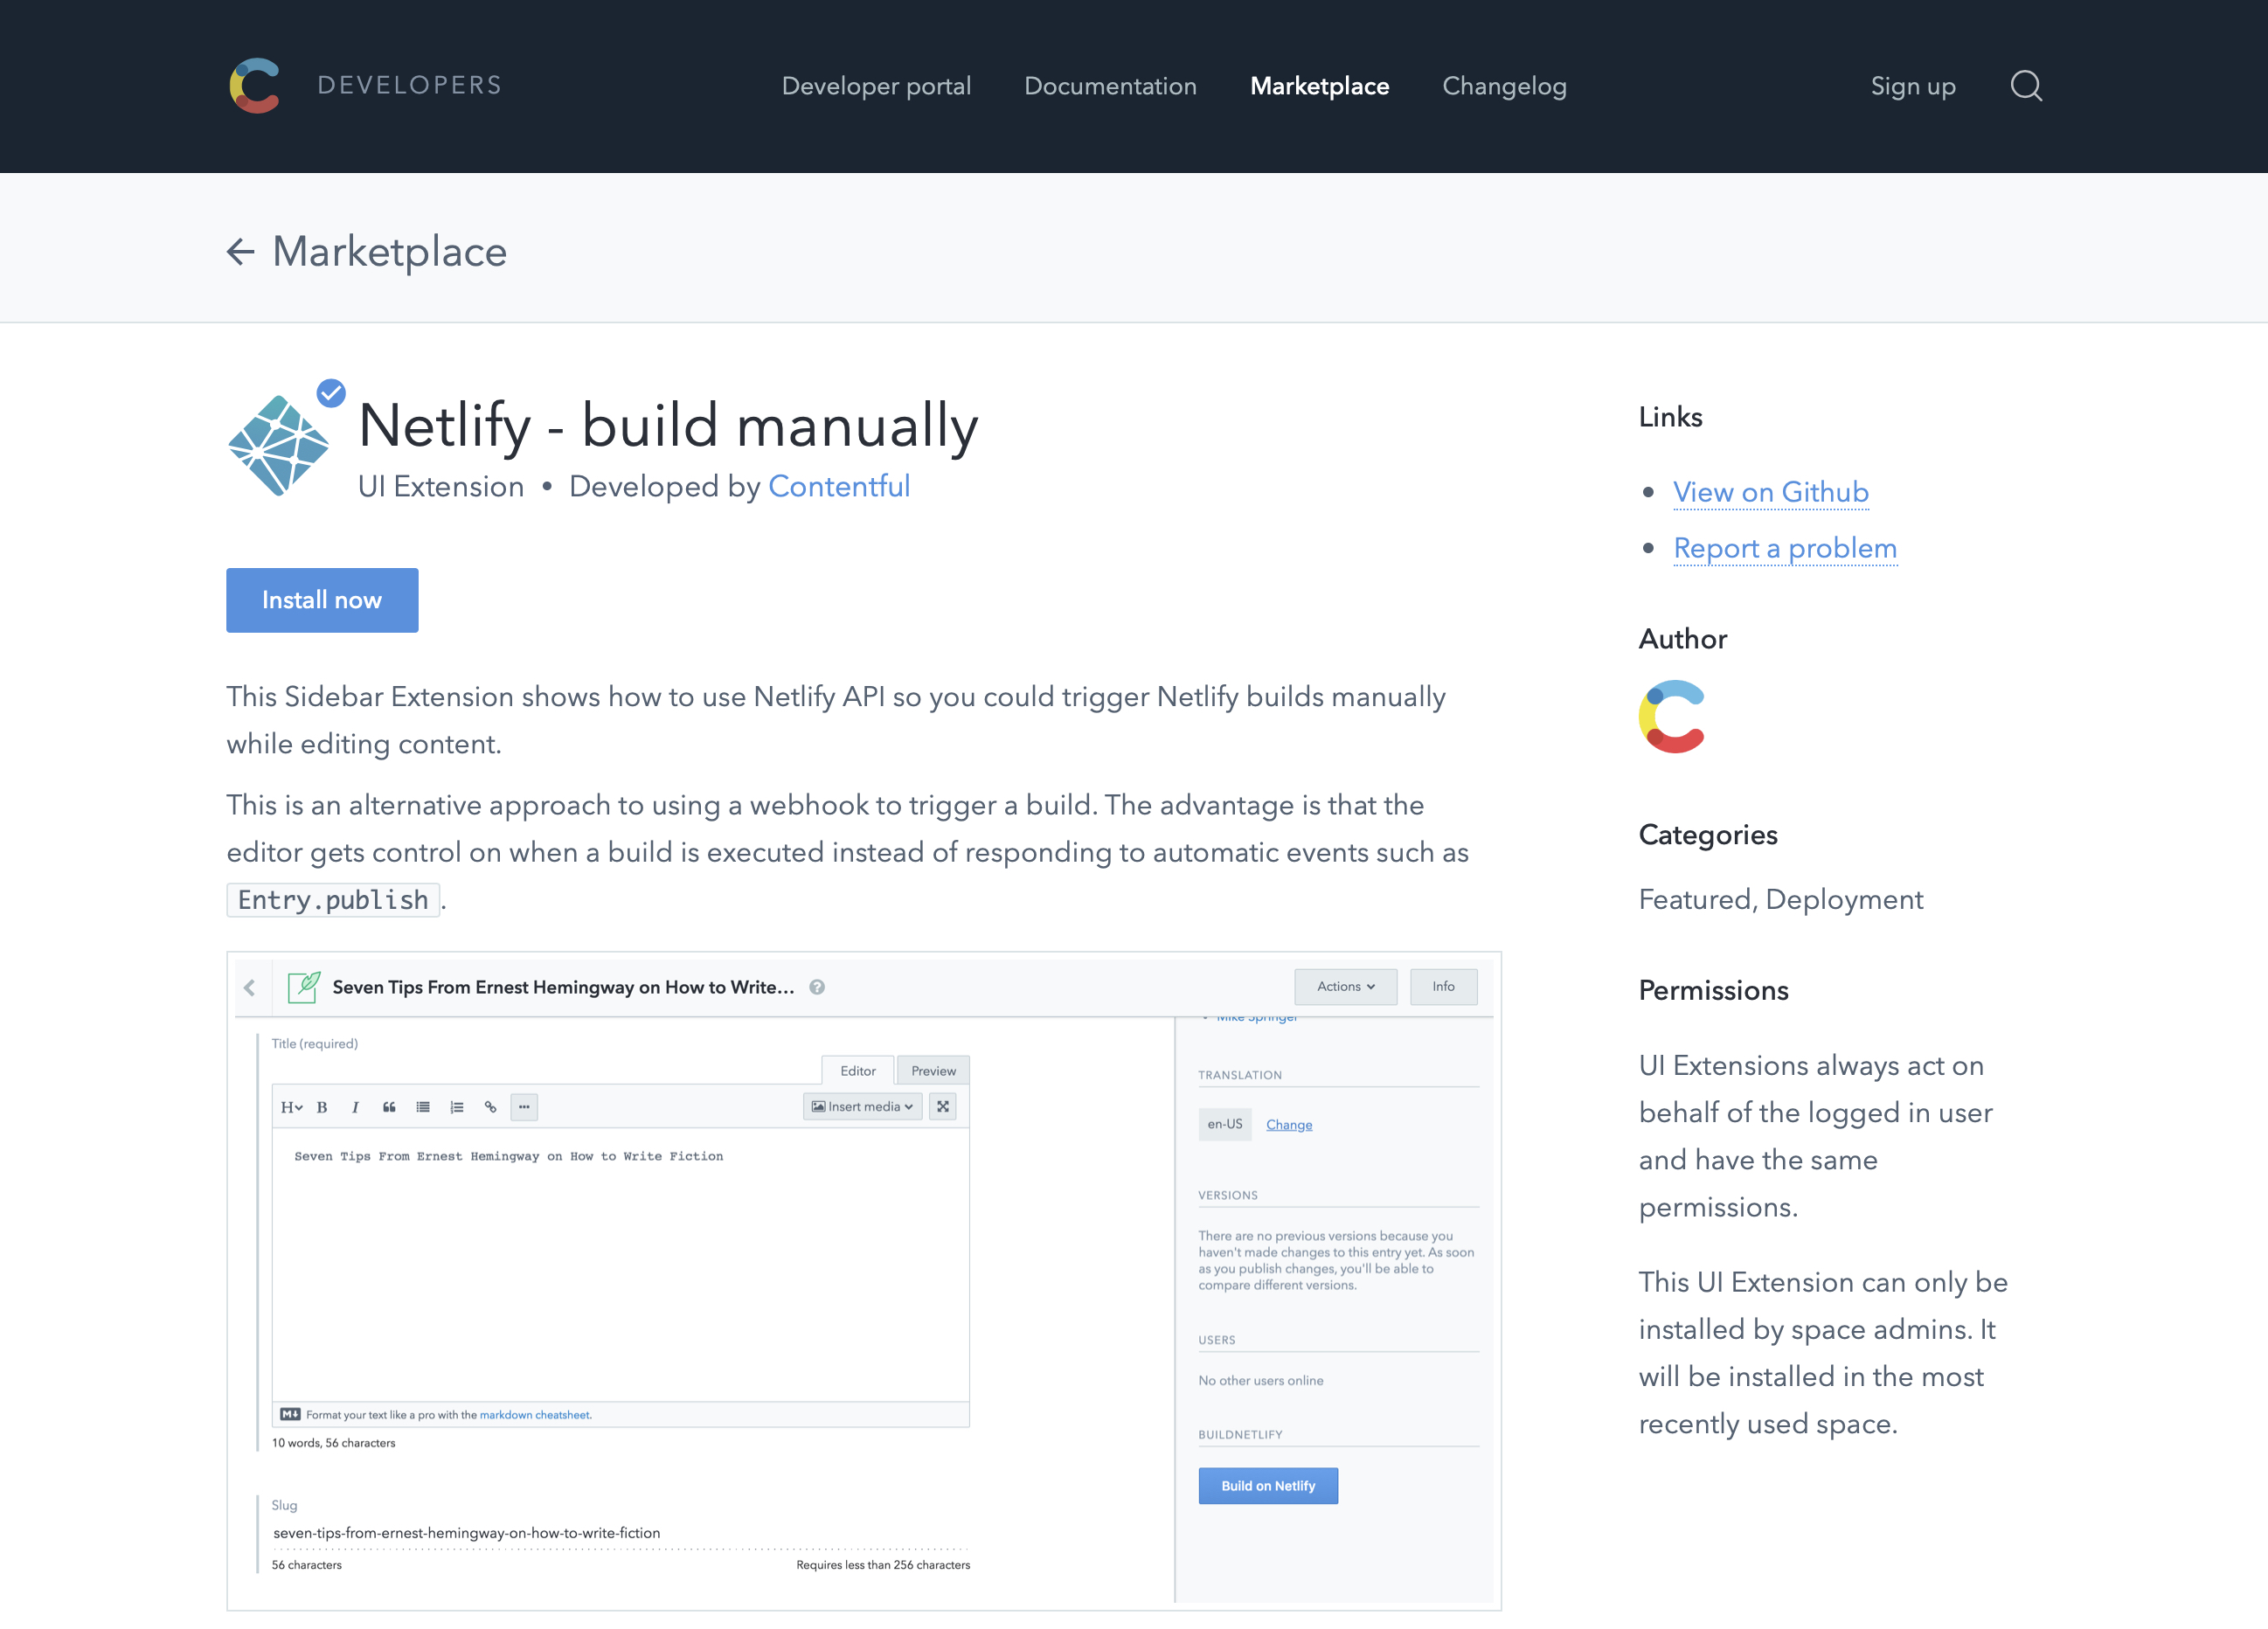2268x1629 pixels.
Task: Click the Contentful author avatar
Action: tap(1672, 716)
